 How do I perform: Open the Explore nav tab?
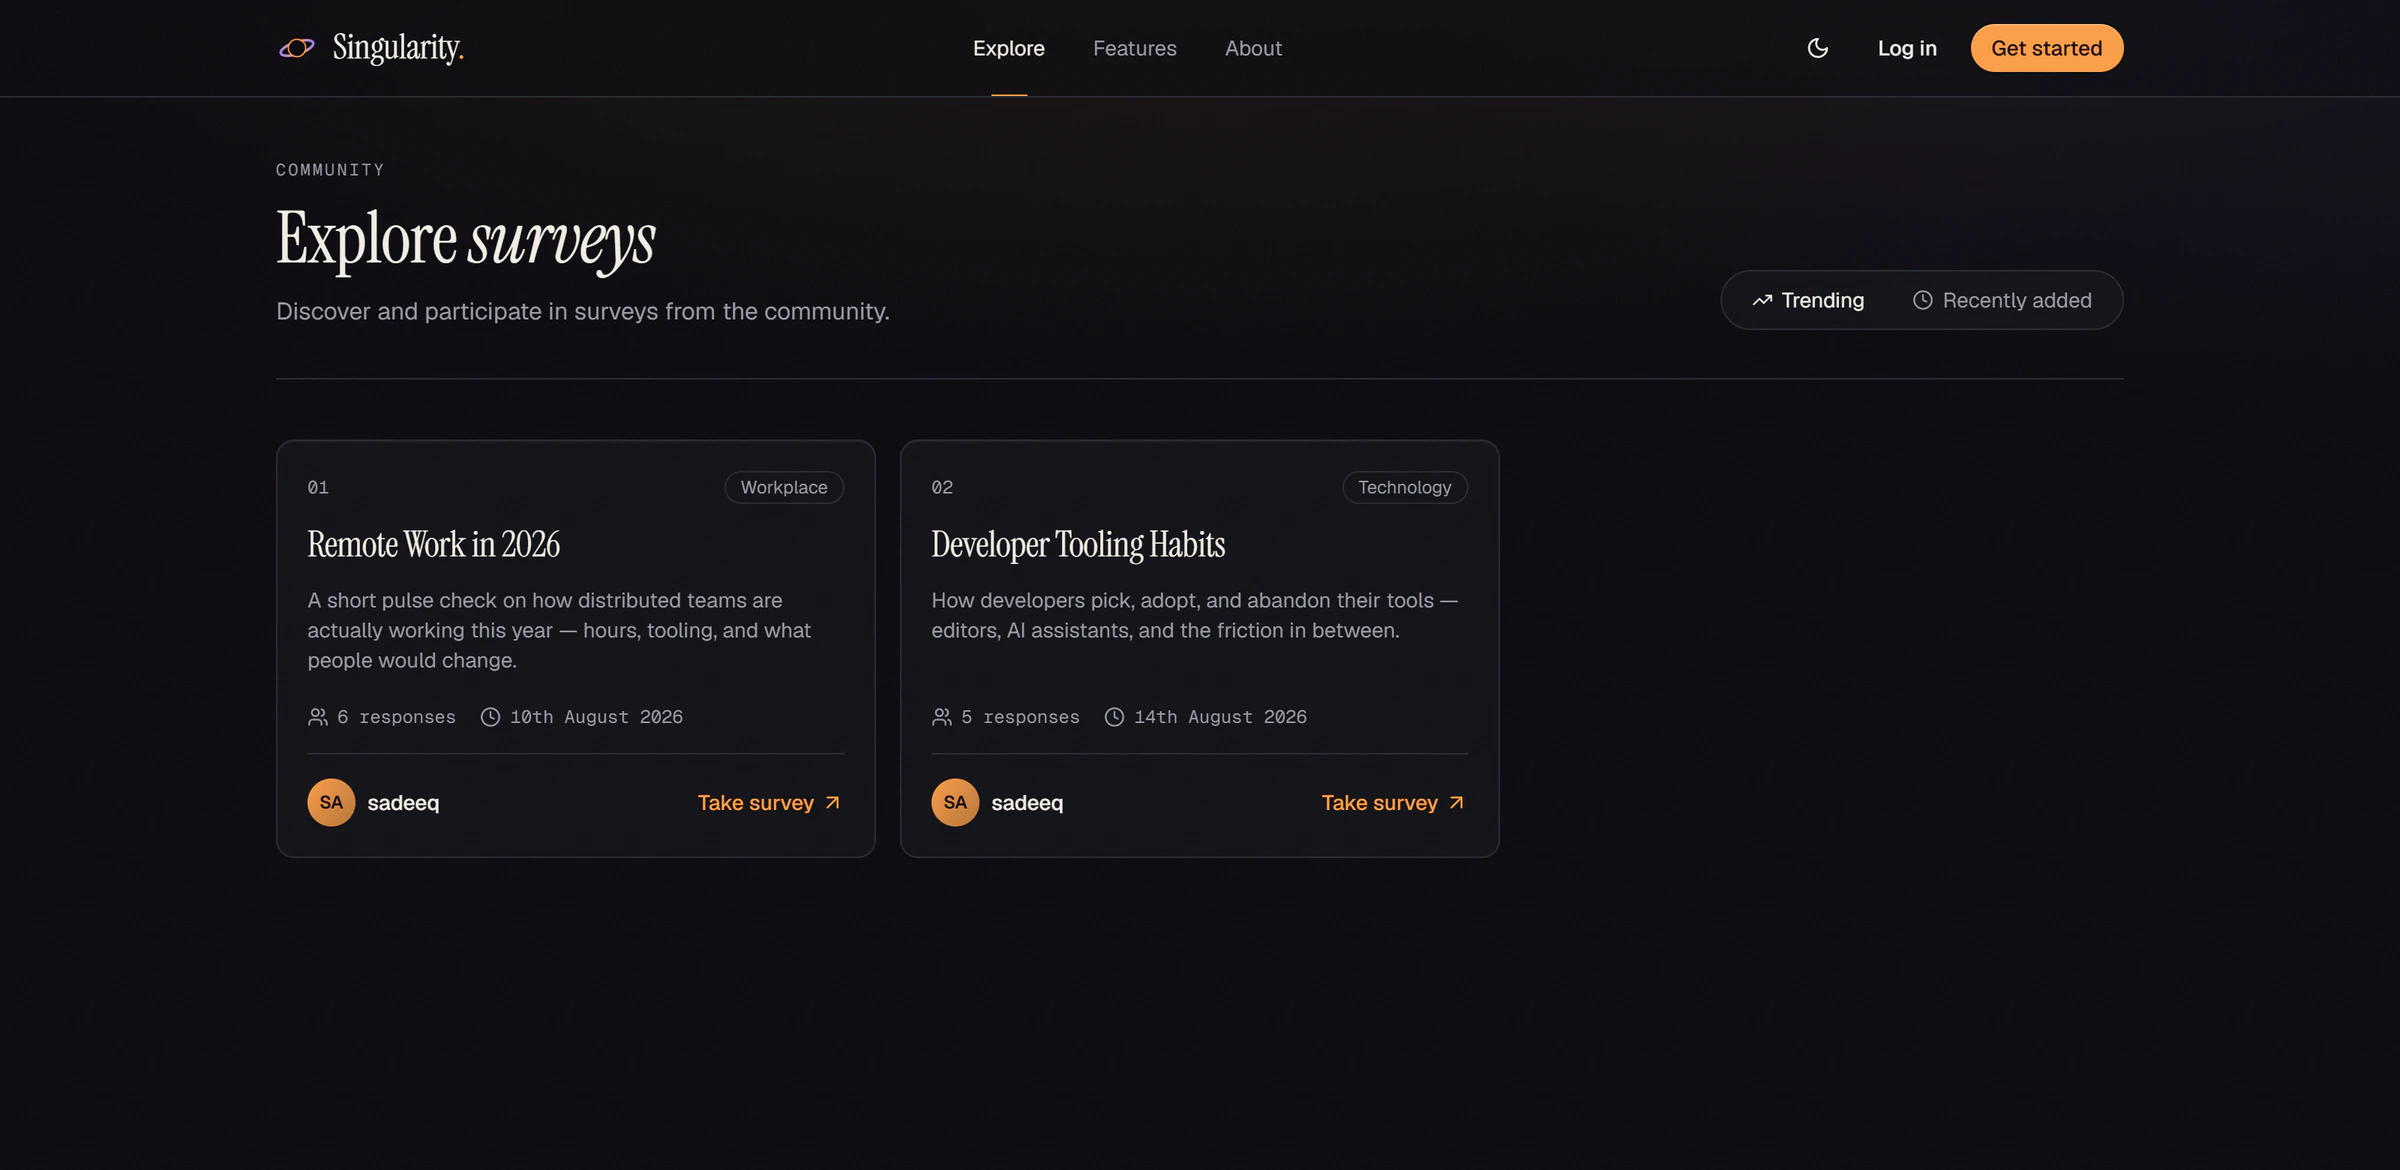(x=1008, y=48)
